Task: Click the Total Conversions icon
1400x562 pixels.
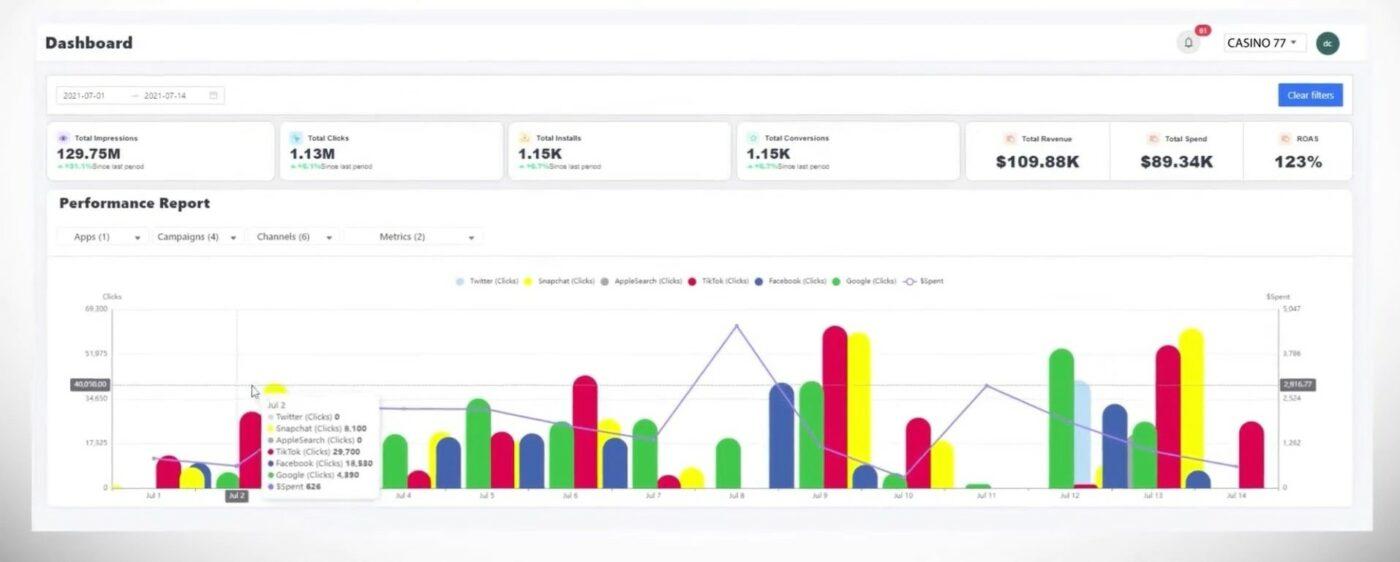Action: [x=753, y=138]
